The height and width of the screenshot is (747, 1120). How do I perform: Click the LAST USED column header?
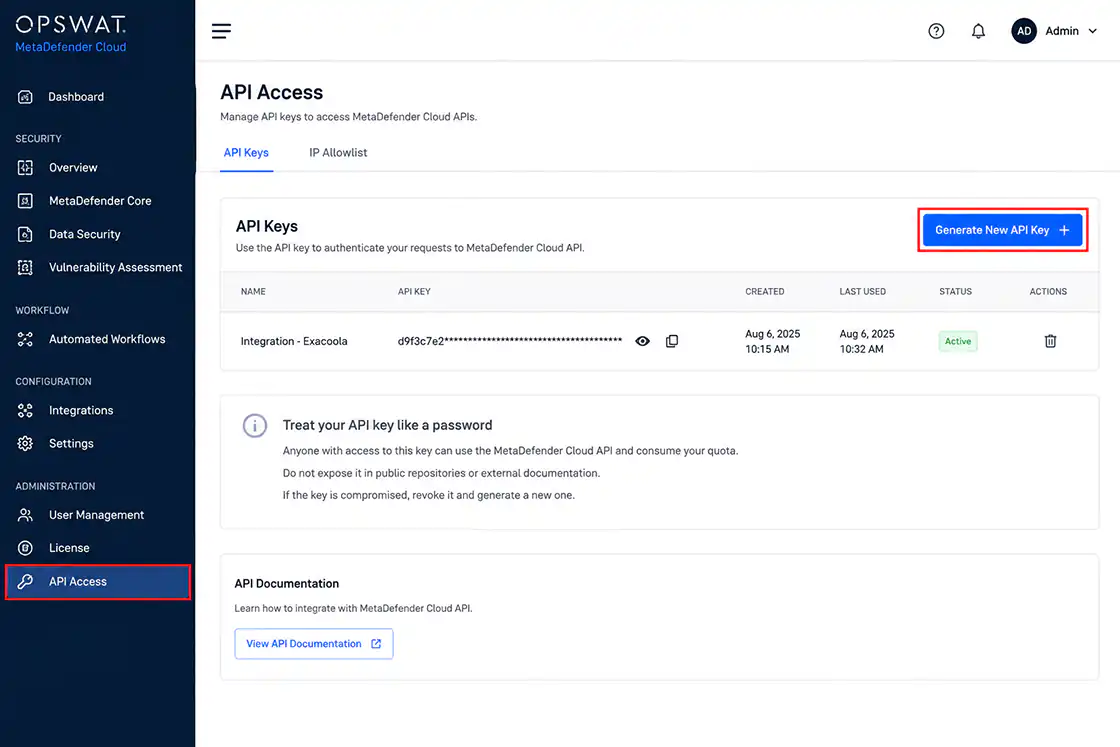coord(862,291)
